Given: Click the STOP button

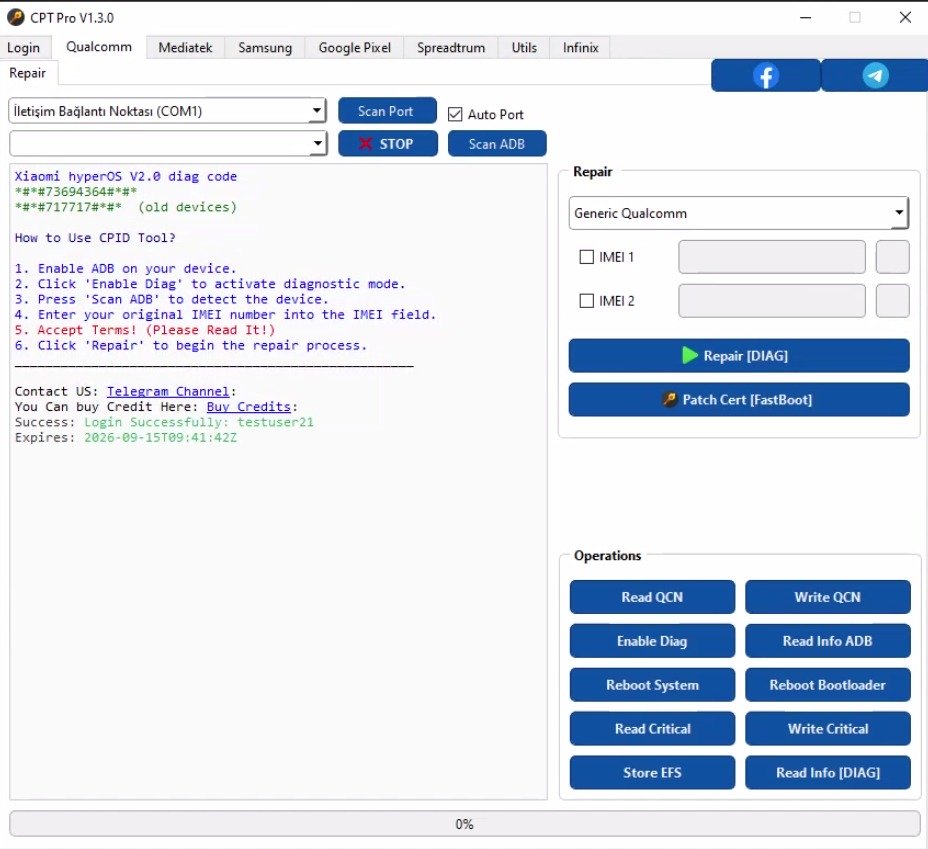Looking at the screenshot, I should pos(388,143).
